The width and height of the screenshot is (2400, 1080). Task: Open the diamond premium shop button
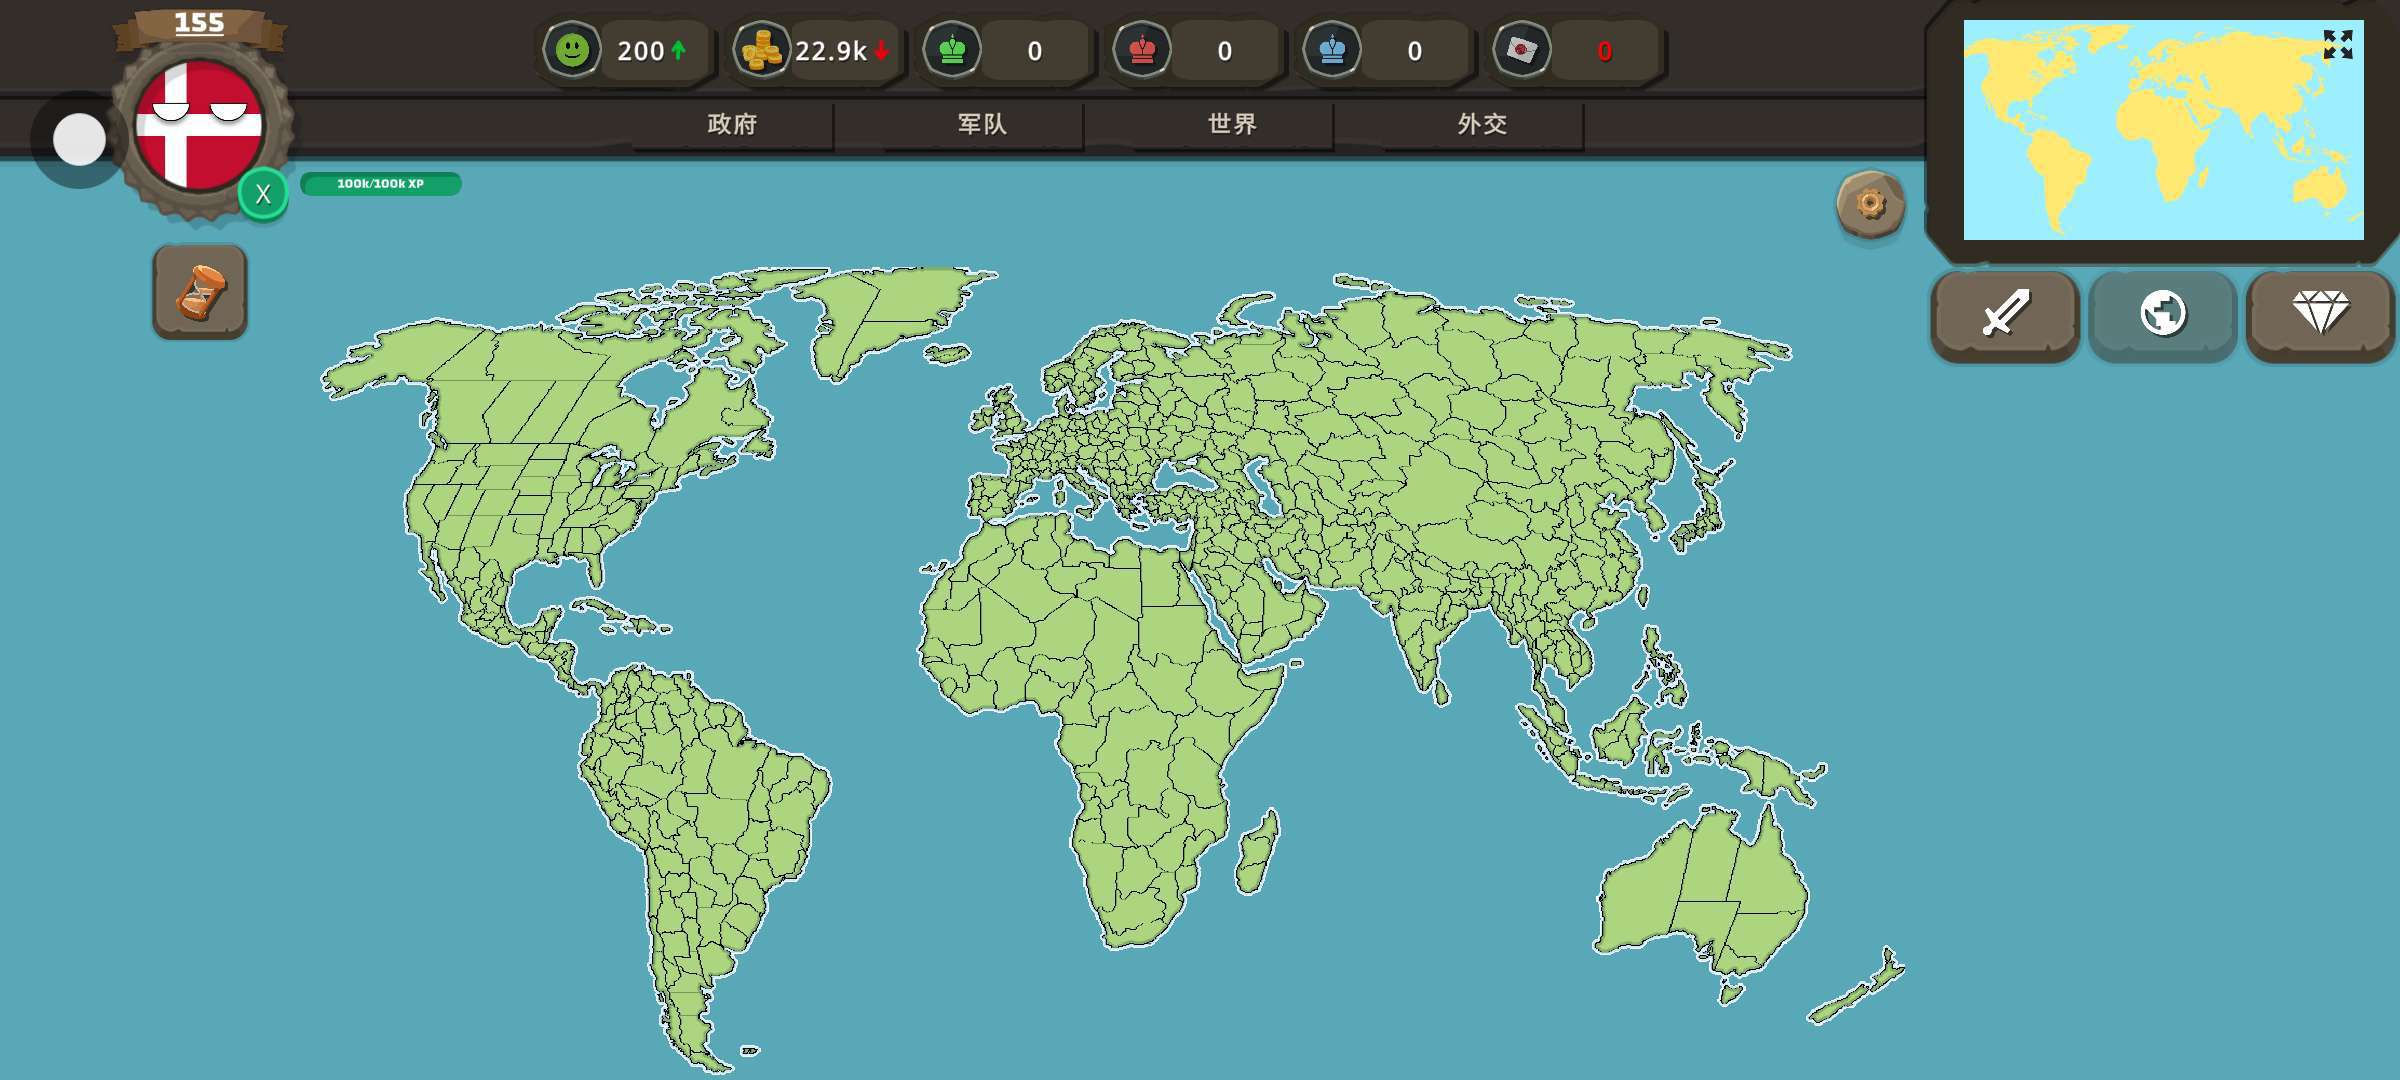tap(2320, 314)
